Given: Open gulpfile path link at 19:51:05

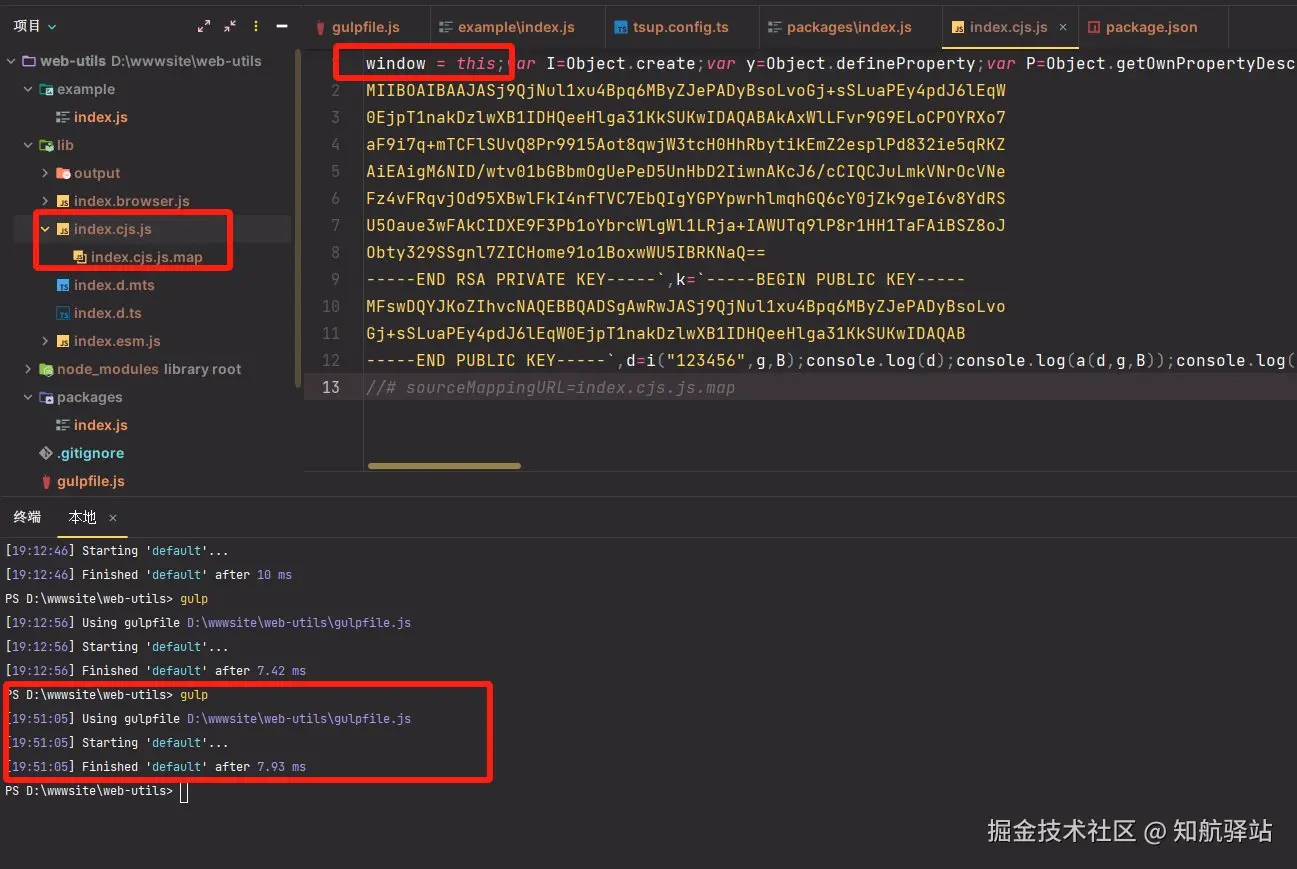Looking at the screenshot, I should tap(299, 719).
